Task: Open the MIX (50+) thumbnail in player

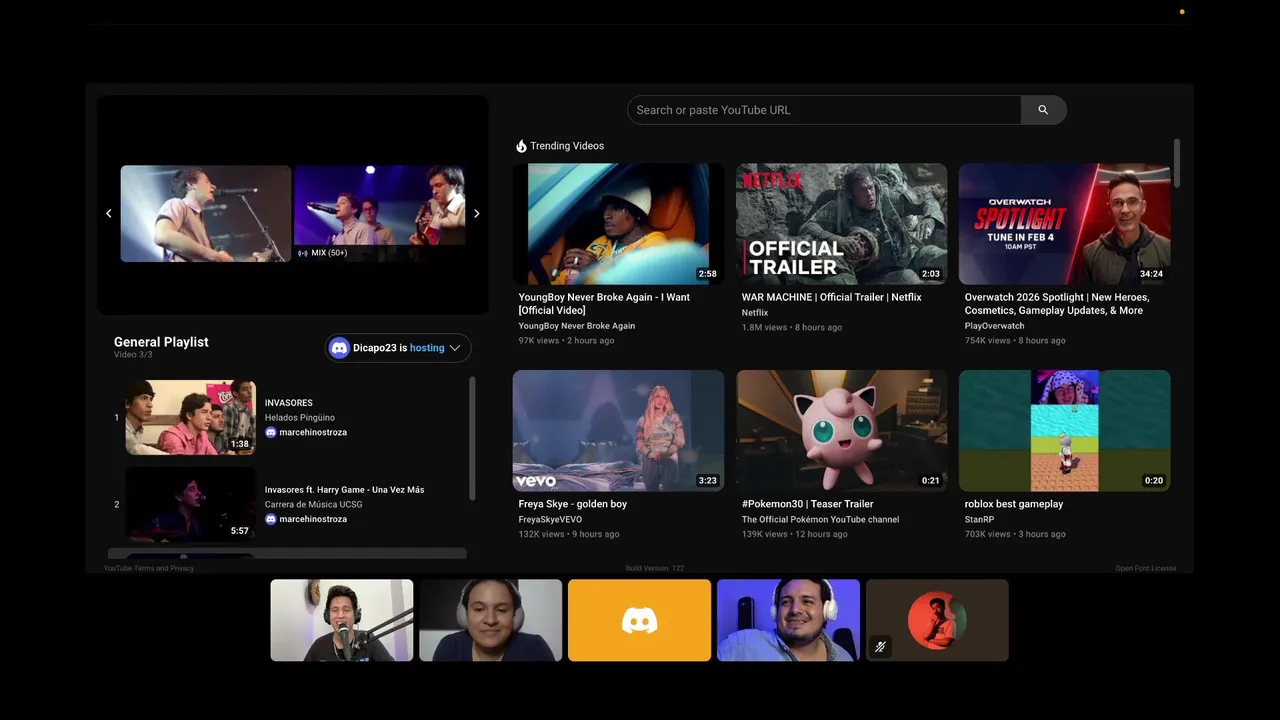Action: (x=379, y=213)
